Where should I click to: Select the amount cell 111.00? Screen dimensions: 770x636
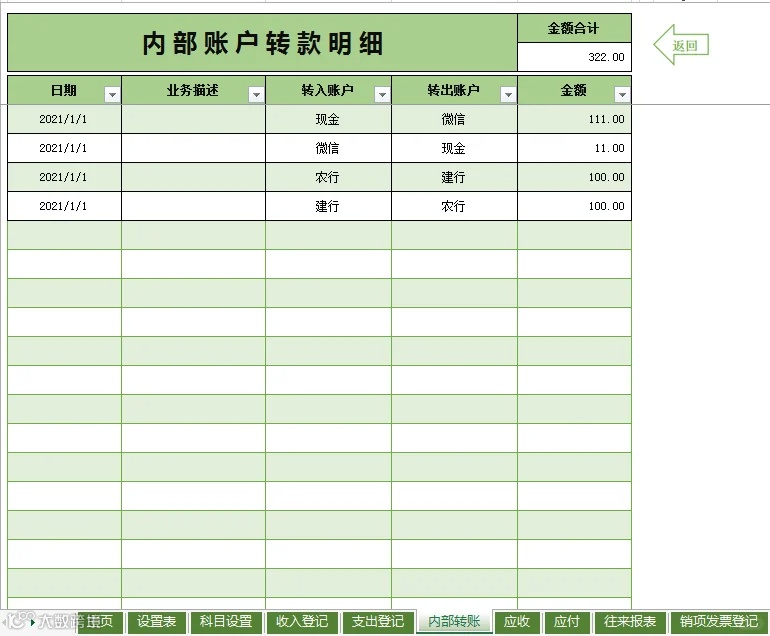(574, 119)
